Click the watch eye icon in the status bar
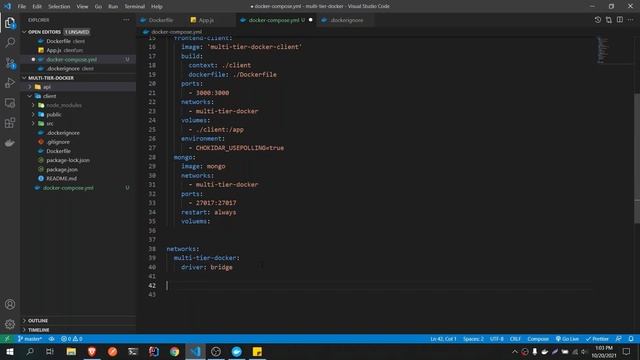The height and width of the screenshot is (360, 640). tap(51, 339)
